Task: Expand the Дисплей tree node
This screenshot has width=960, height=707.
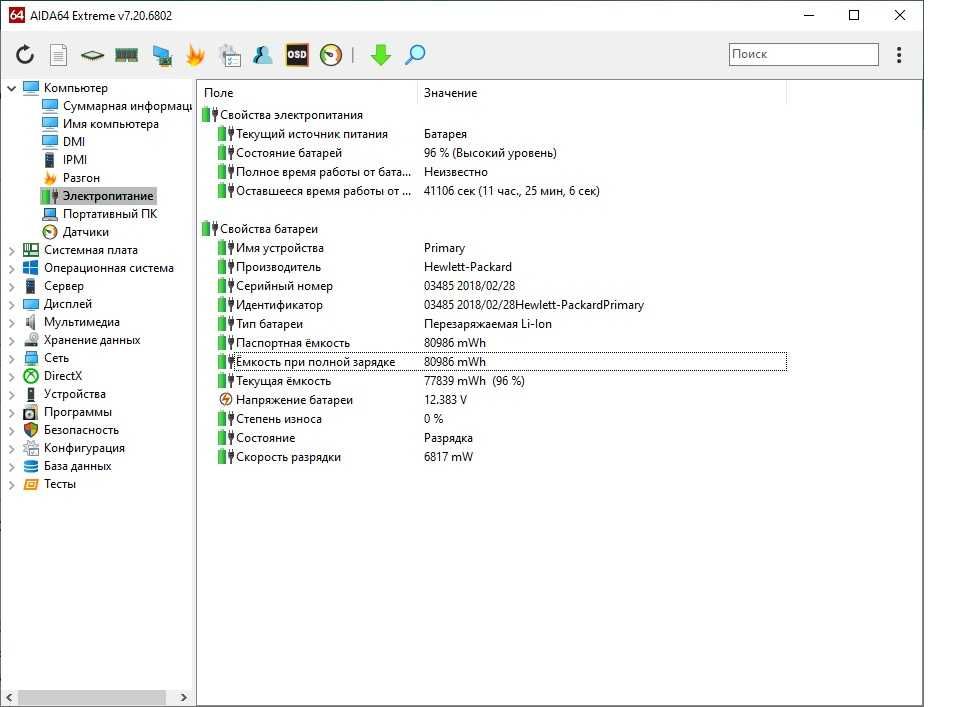Action: [x=11, y=304]
